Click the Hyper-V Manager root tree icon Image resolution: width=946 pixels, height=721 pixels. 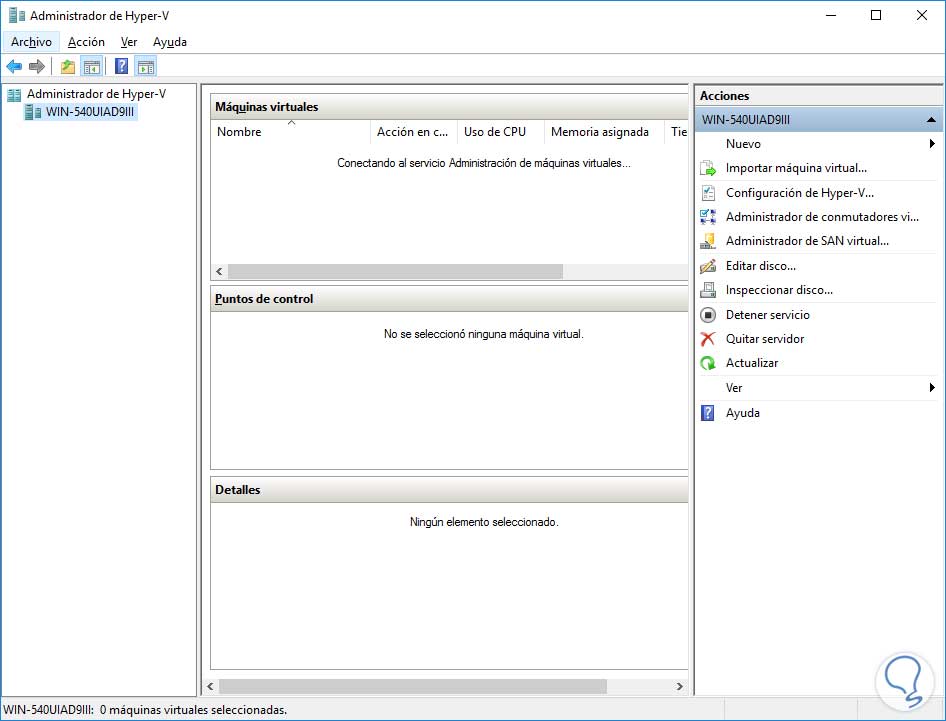coord(14,94)
